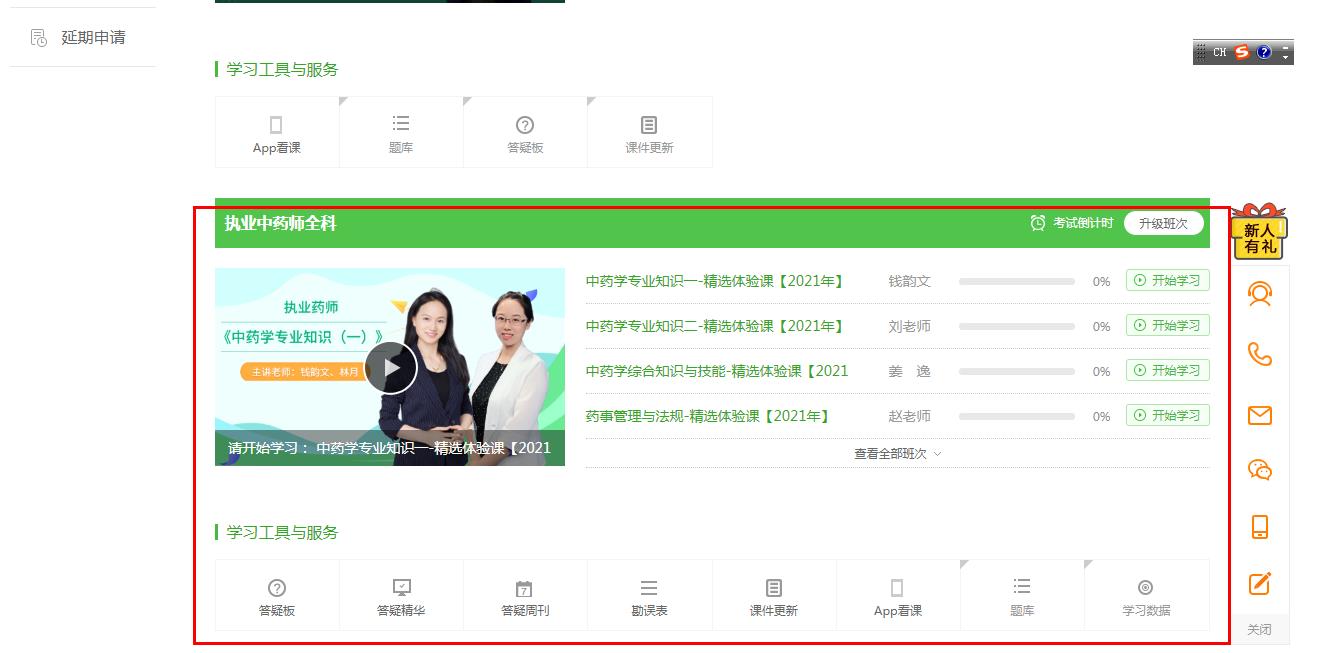Click 关闭 to close the side panel
The height and width of the screenshot is (653, 1318).
1259,629
